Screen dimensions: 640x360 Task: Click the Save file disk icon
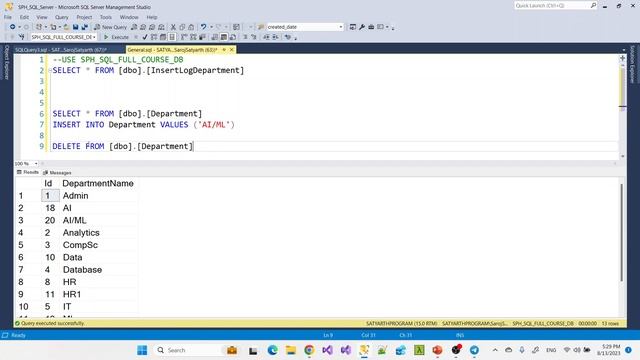pos(76,27)
